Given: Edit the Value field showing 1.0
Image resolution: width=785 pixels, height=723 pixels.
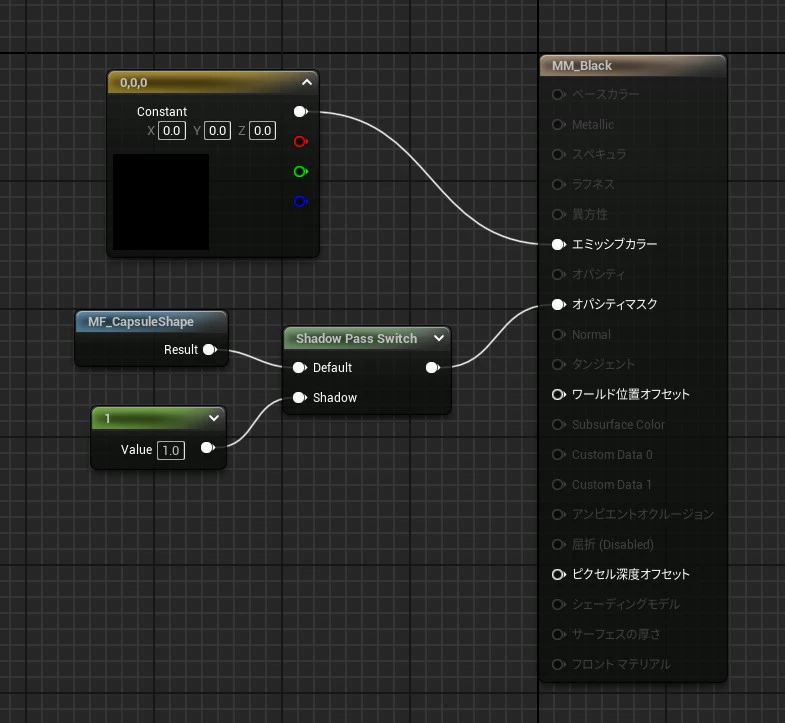Looking at the screenshot, I should [x=171, y=450].
